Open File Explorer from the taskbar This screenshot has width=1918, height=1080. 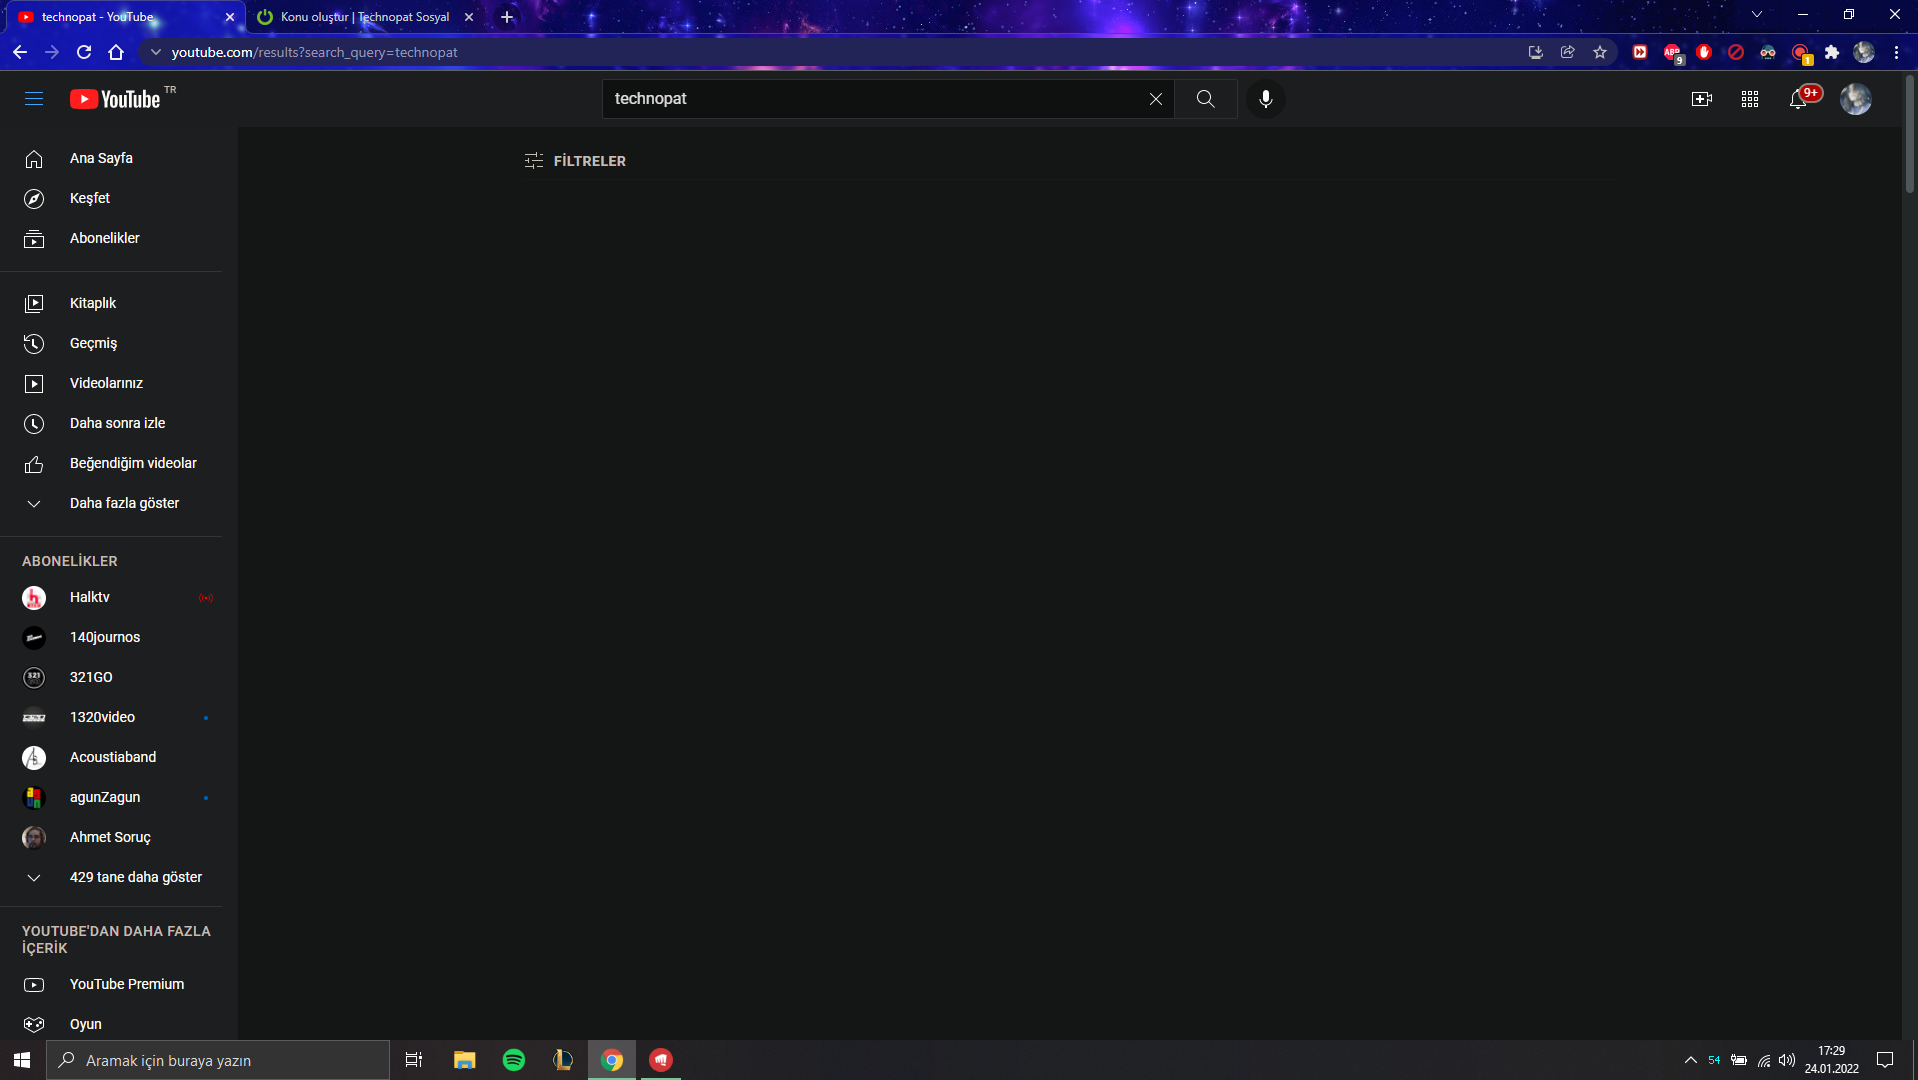[x=465, y=1060]
